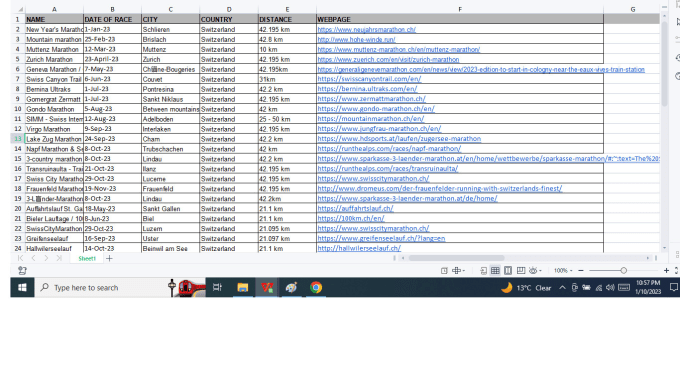Toggle the Reading Layout crosshair icon
This screenshot has width=680, height=382.
[x=456, y=271]
